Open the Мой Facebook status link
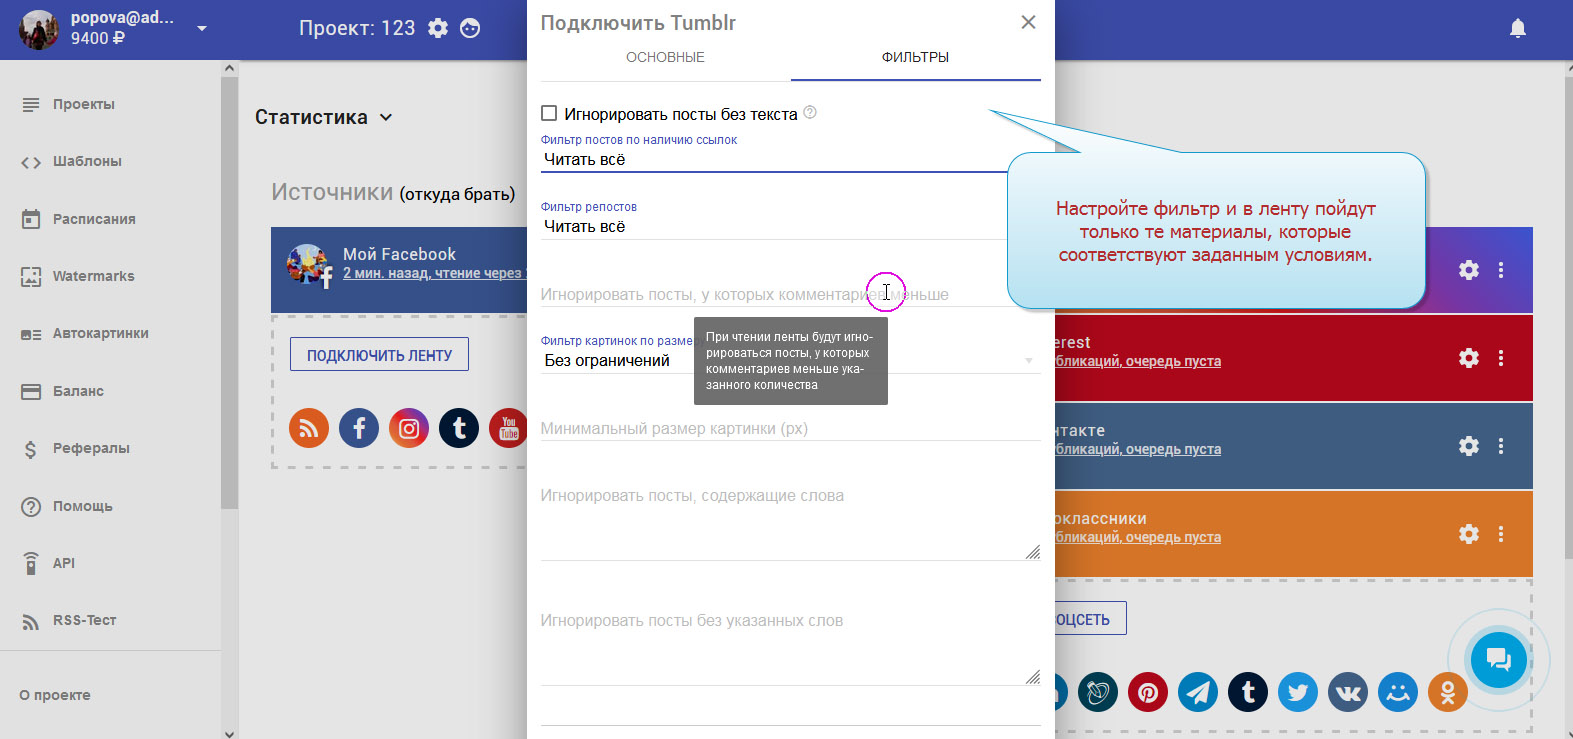1573x739 pixels. pyautogui.click(x=432, y=274)
